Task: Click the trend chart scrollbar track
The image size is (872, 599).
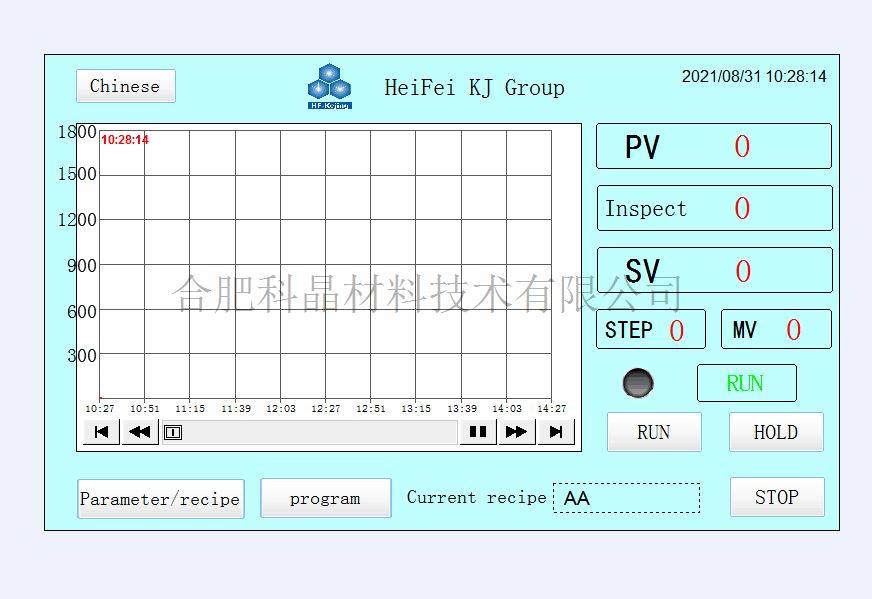Action: (x=320, y=432)
